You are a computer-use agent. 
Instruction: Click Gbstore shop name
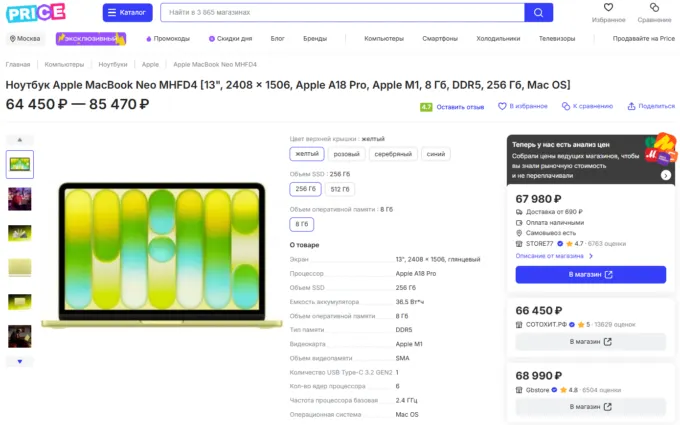click(x=537, y=390)
